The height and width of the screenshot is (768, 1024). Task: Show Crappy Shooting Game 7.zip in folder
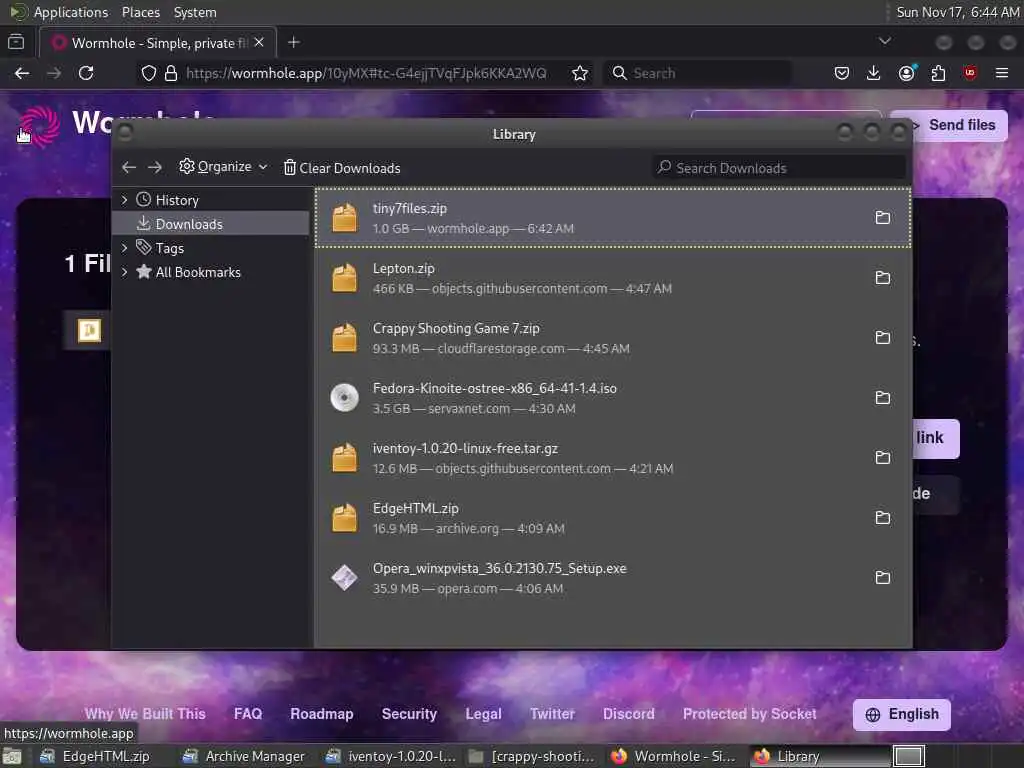882,338
